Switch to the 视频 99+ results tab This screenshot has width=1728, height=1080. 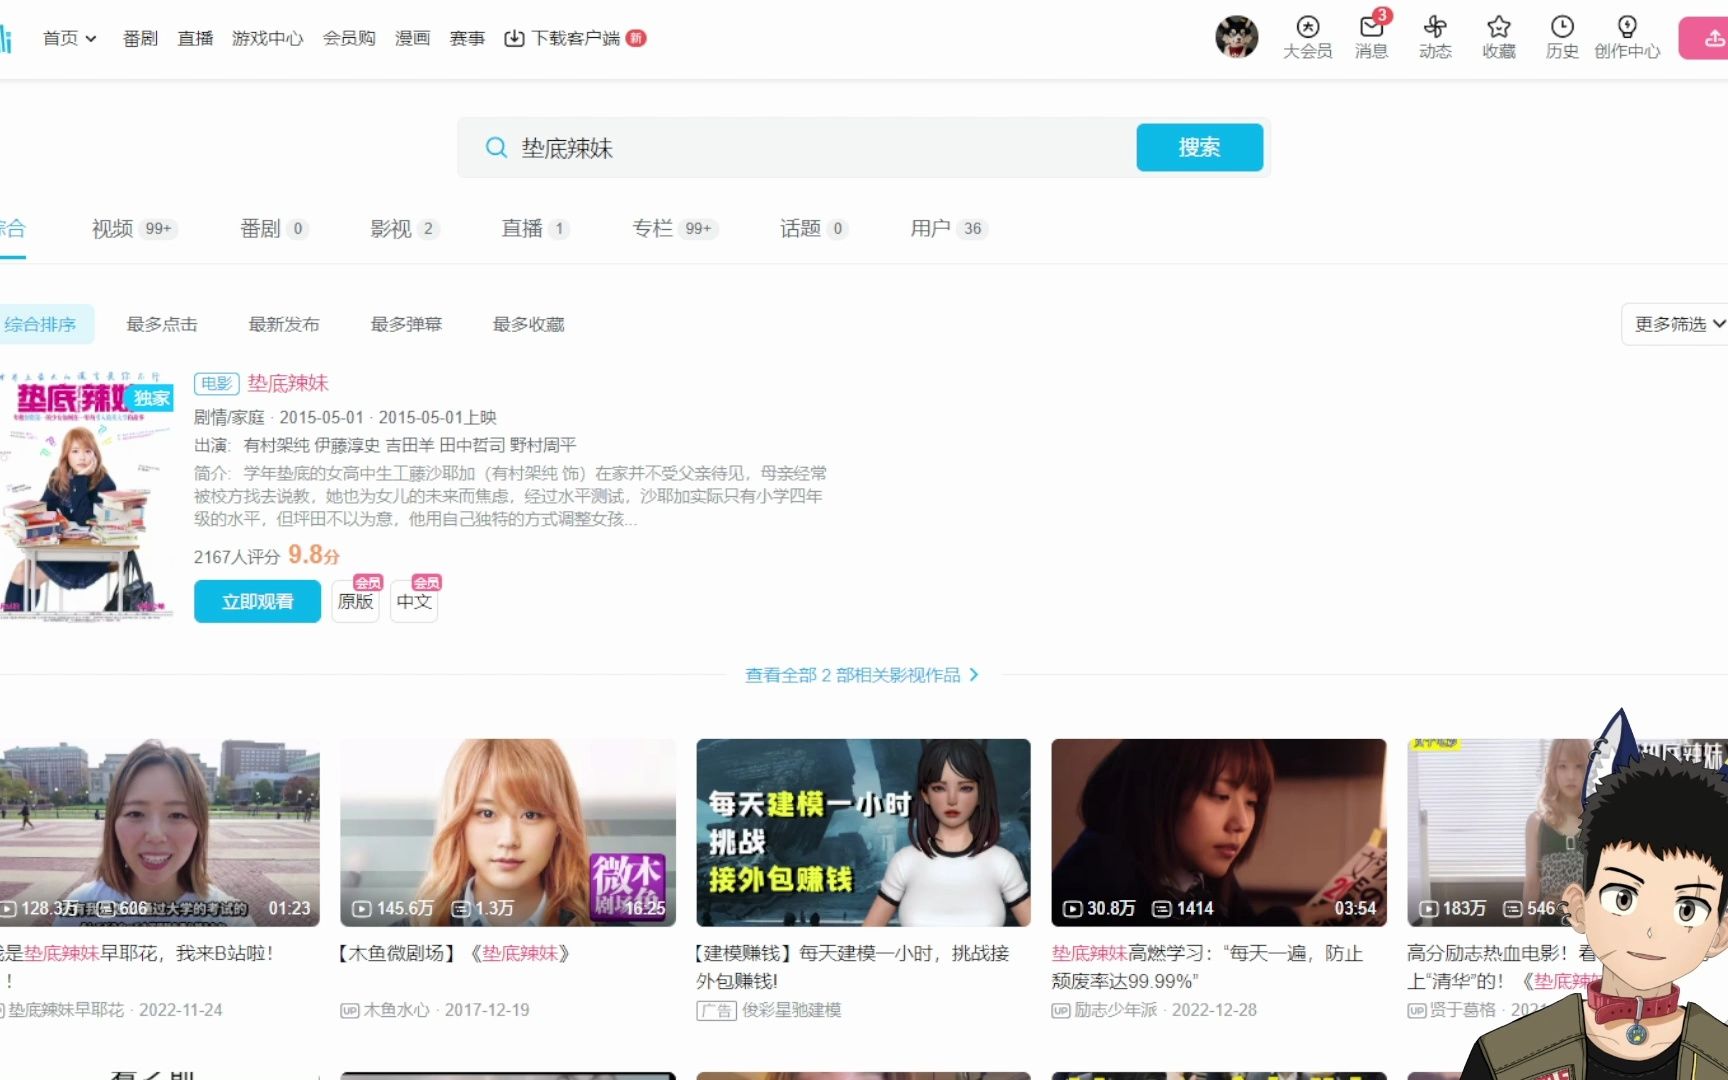point(134,229)
